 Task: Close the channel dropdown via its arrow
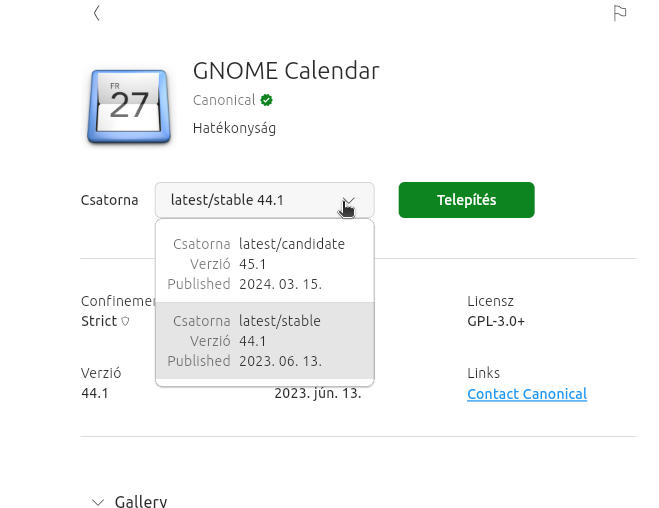pos(348,200)
